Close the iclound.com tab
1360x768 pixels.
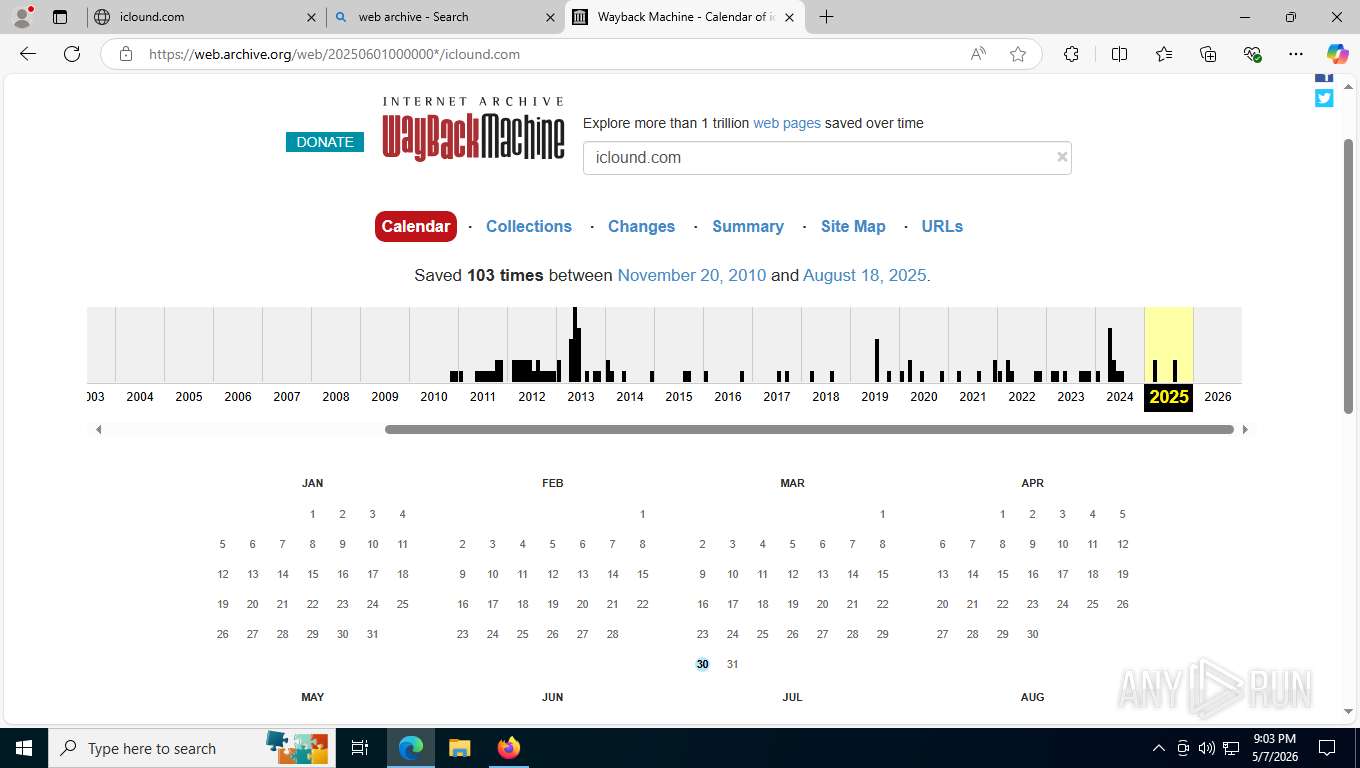click(311, 17)
